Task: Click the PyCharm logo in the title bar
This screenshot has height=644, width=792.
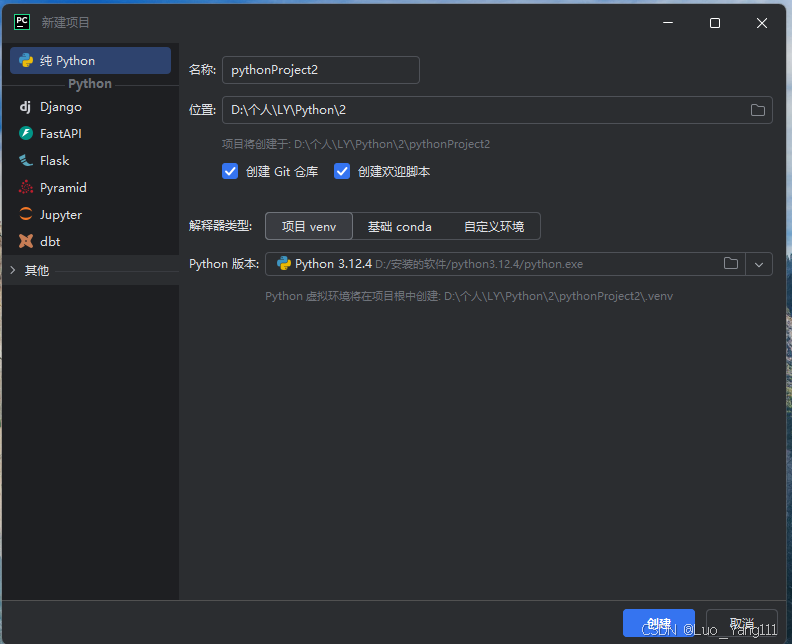Action: 22,22
